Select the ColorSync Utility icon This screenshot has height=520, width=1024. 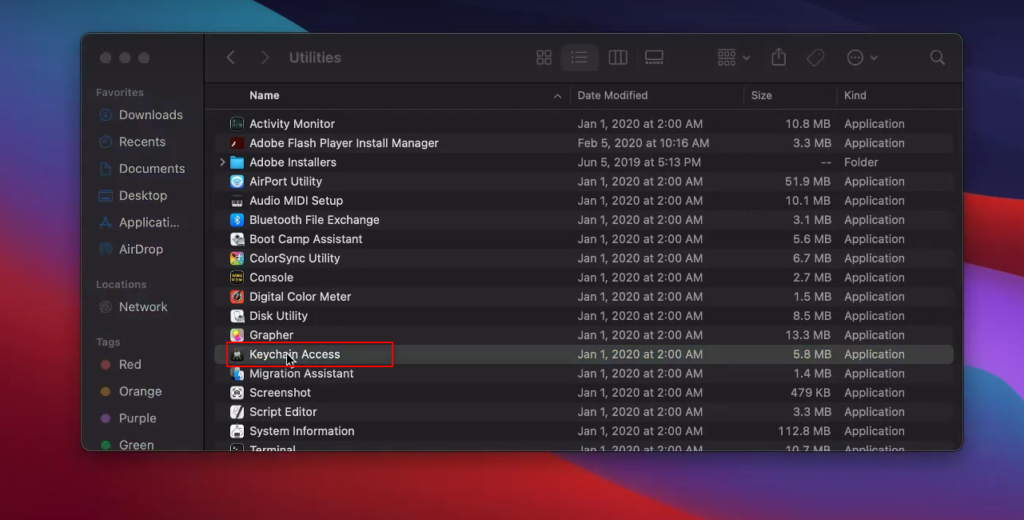[237, 258]
